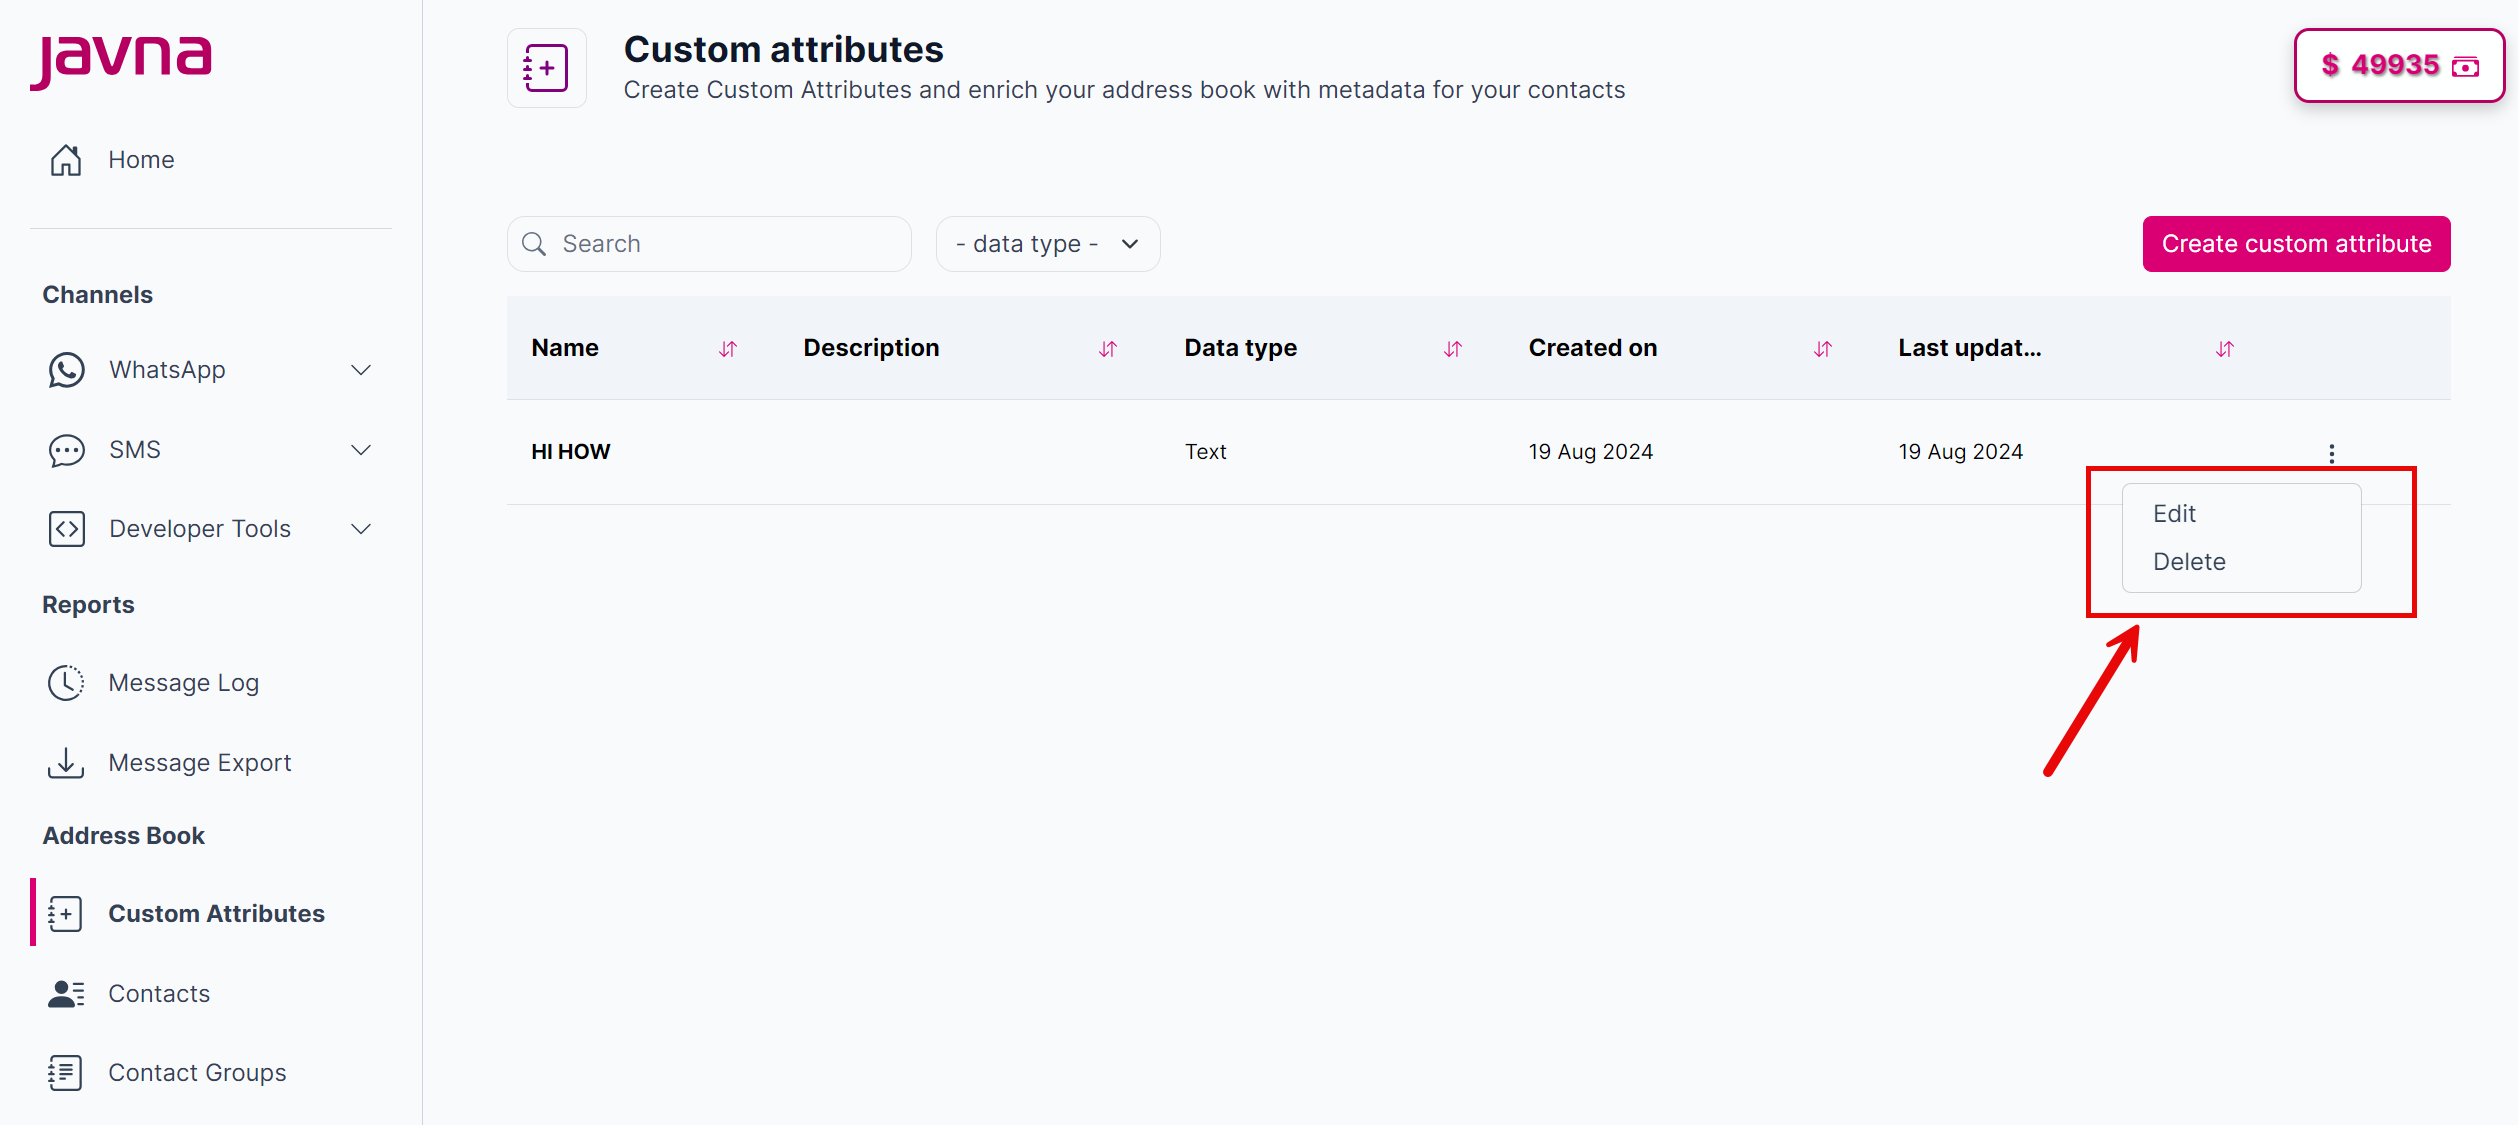The image size is (2518, 1125).
Task: Select the Message Export download icon
Action: (x=65, y=762)
